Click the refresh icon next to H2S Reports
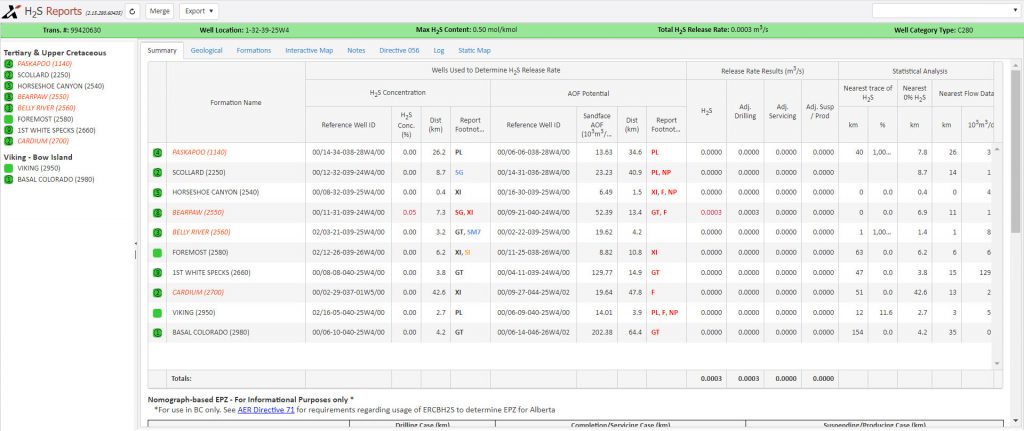Screen dimensions: 1024x431 coord(133,11)
